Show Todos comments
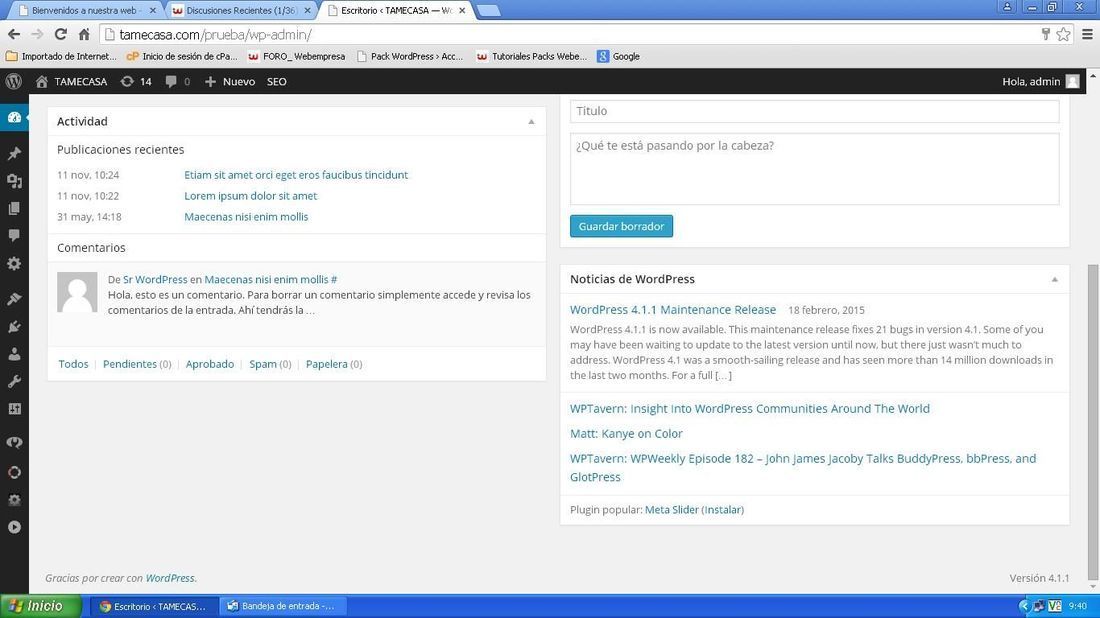The image size is (1100, 618). [x=73, y=364]
